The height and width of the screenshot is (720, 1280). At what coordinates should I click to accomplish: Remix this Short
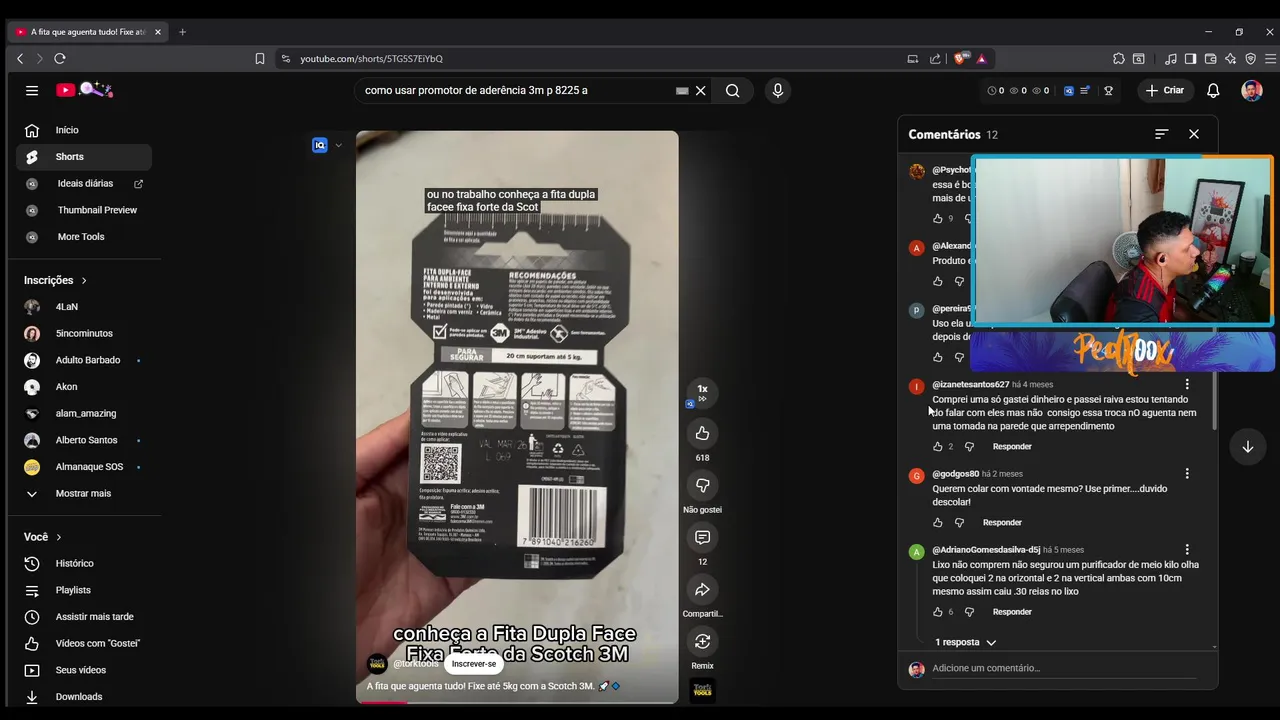point(702,641)
